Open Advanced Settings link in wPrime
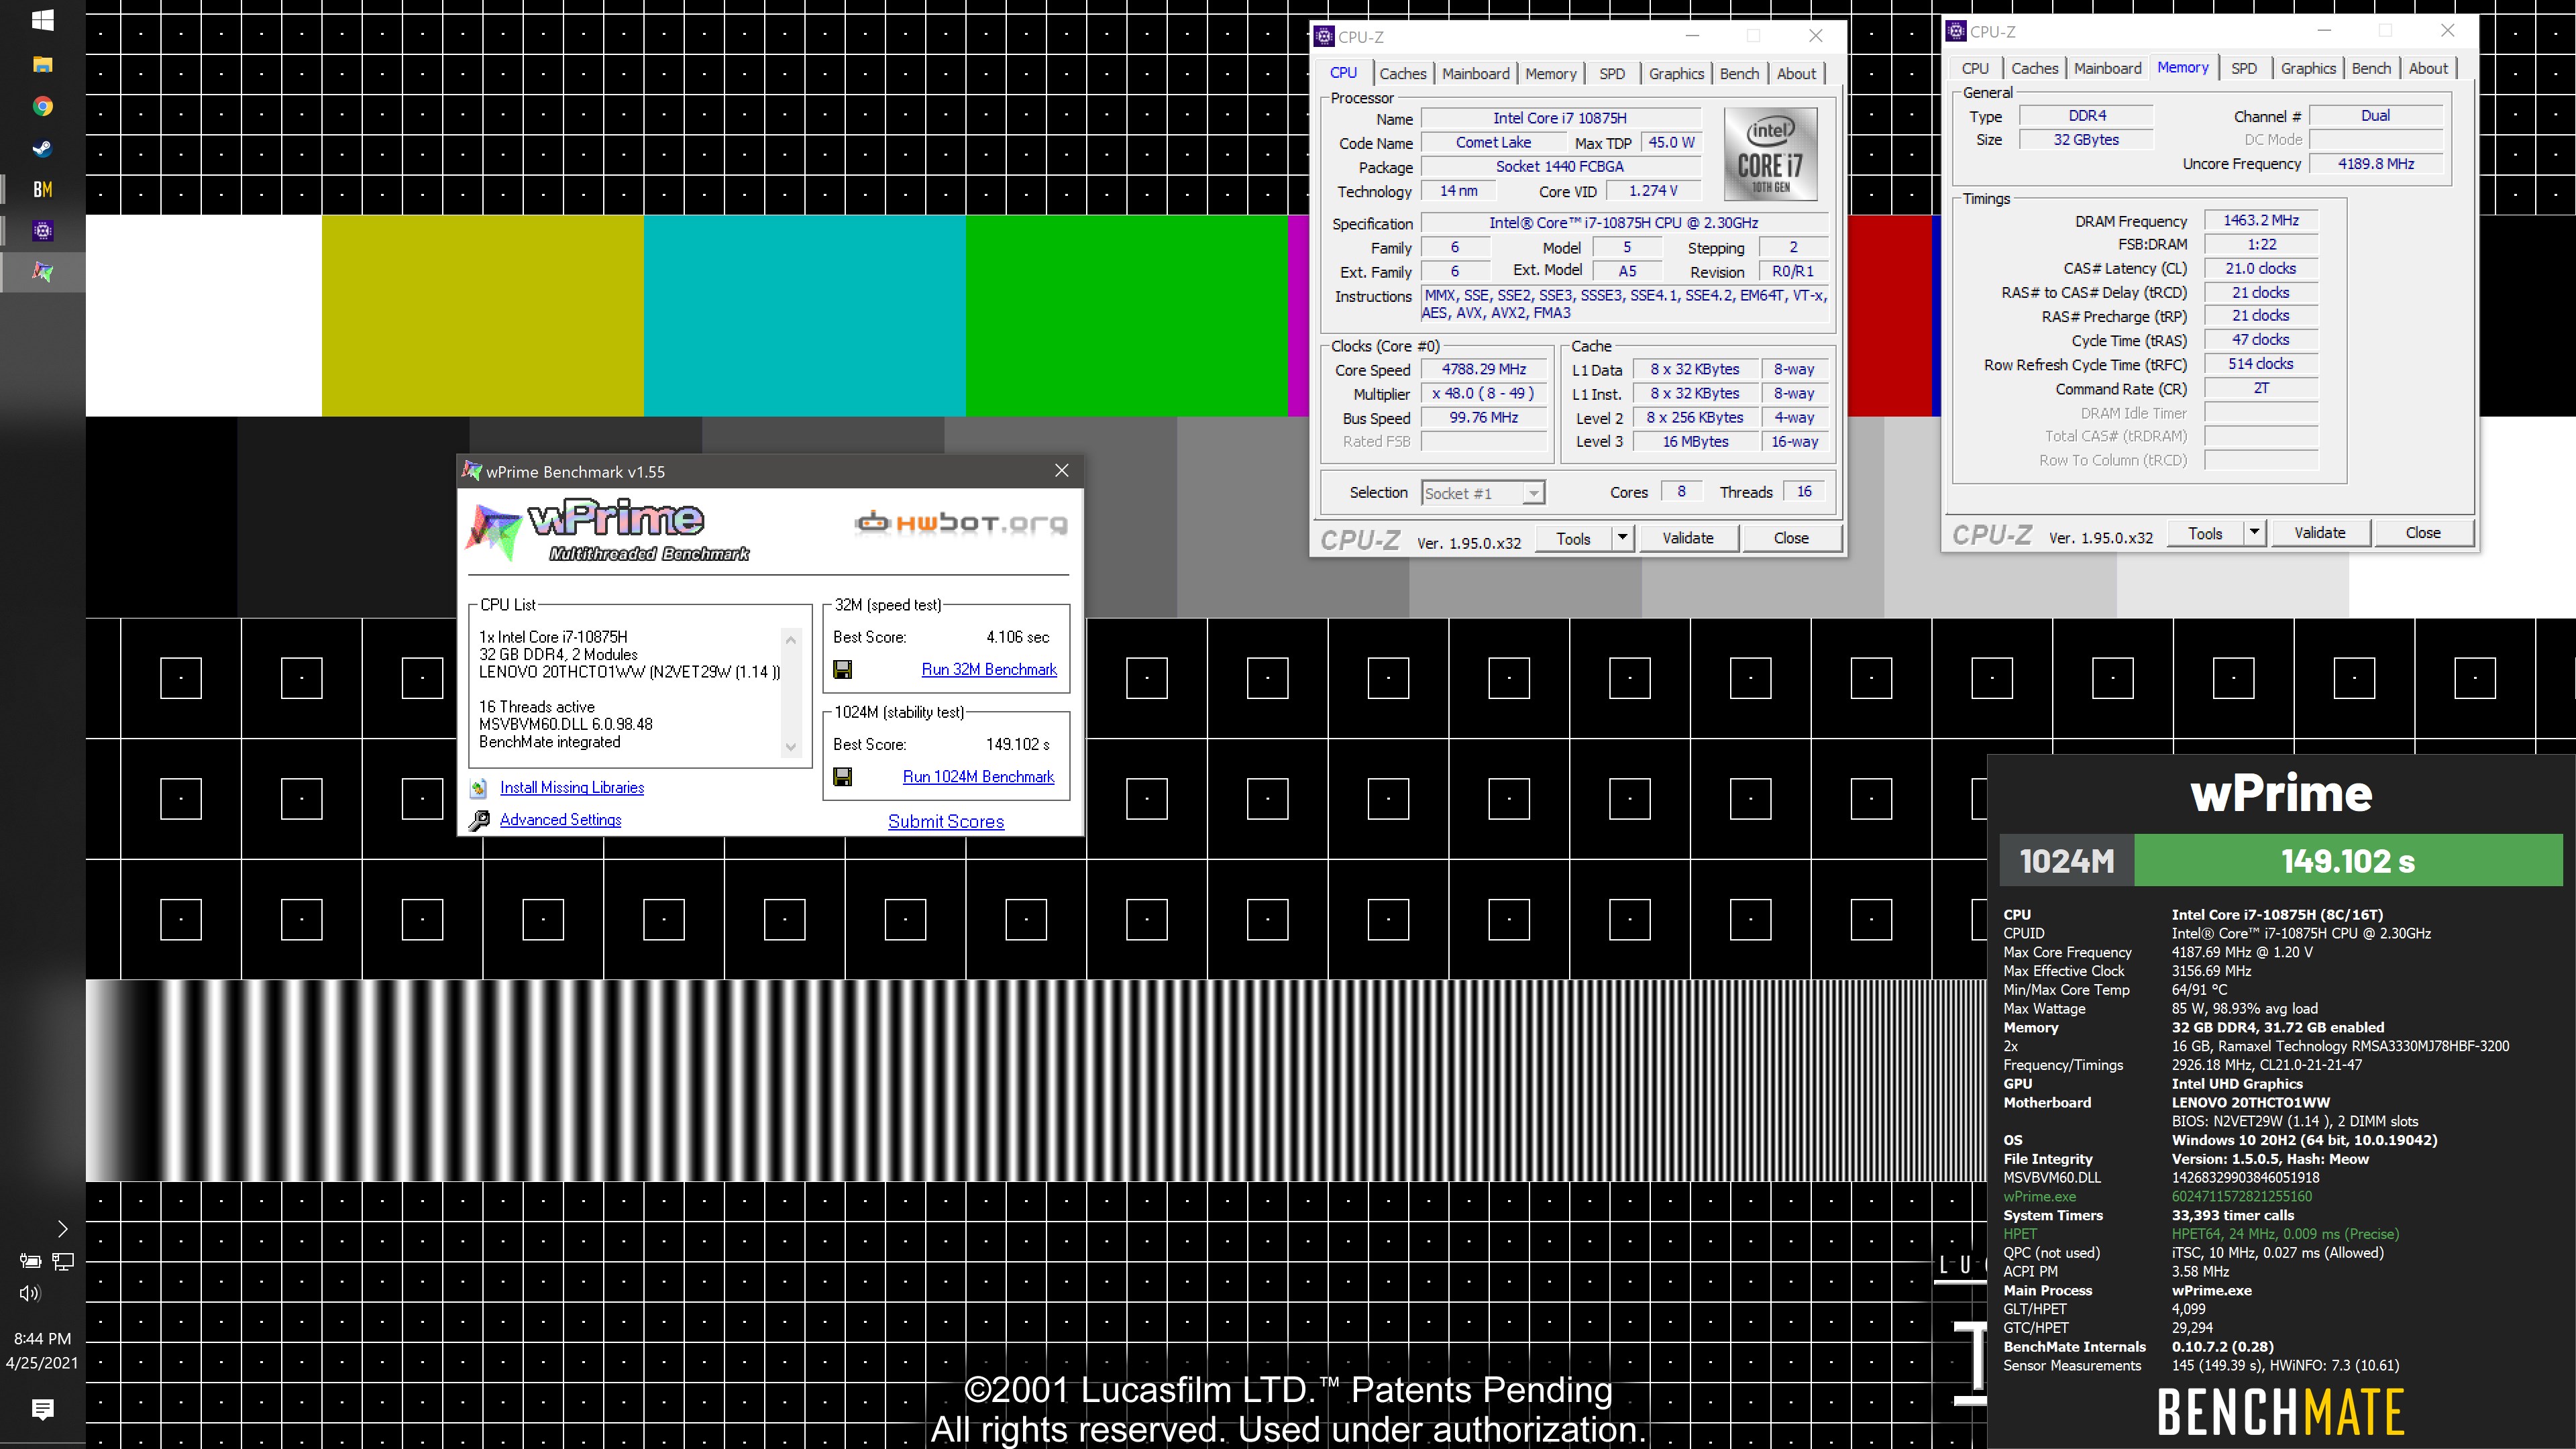The height and width of the screenshot is (1449, 2576). point(560,820)
